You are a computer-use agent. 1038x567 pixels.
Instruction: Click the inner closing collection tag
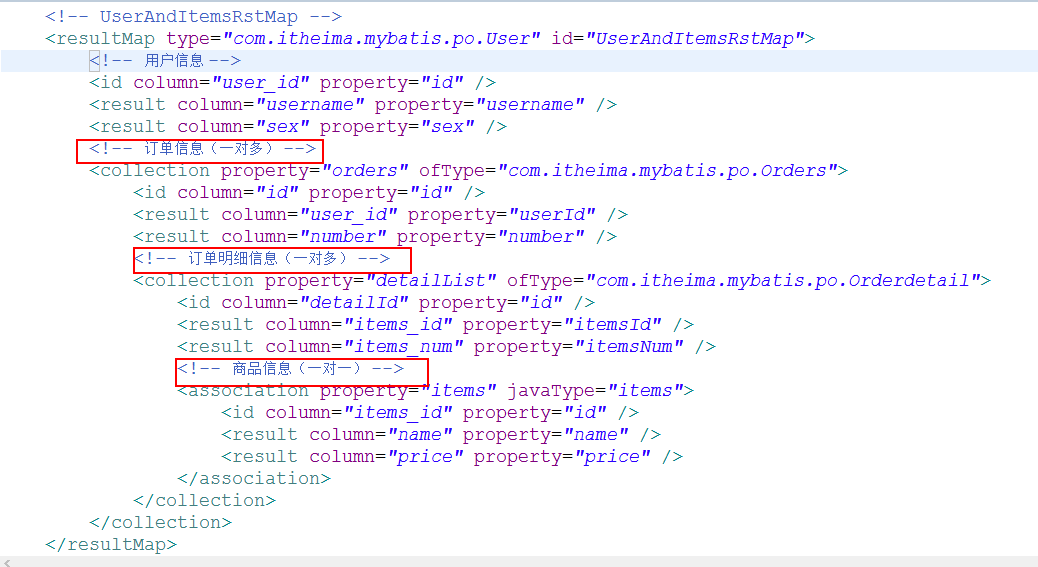(205, 500)
